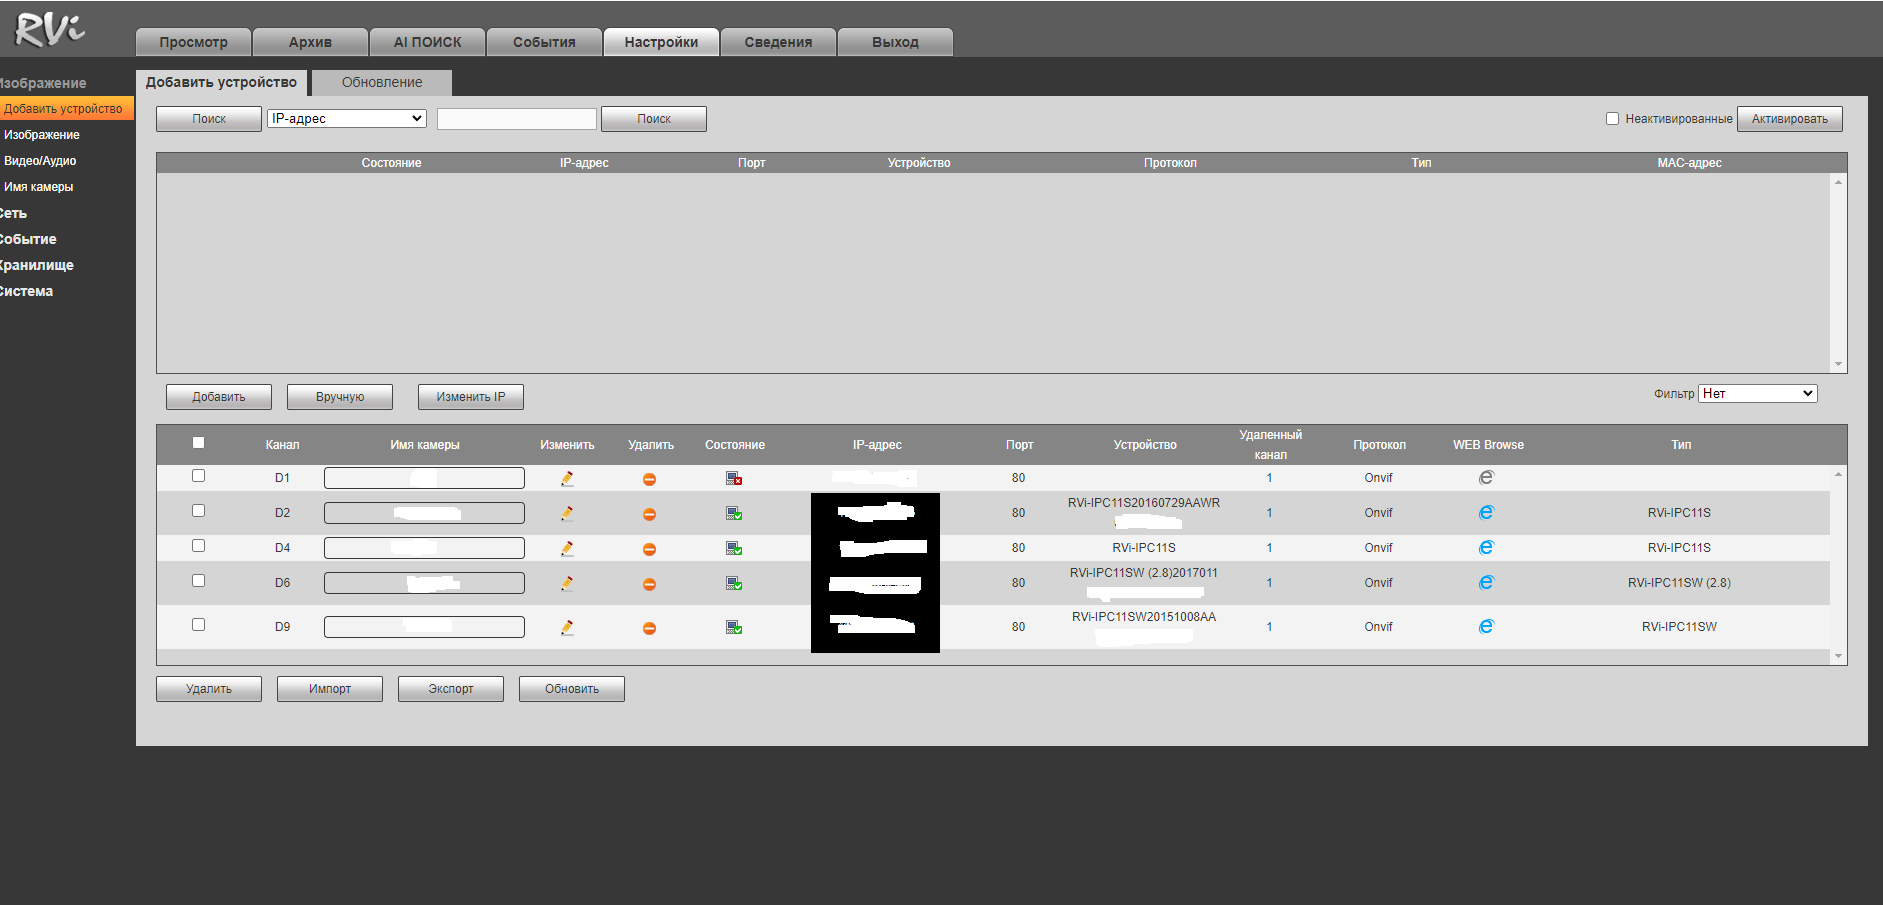
Task: Expand the Хранилище section in the sidebar
Action: pos(37,265)
